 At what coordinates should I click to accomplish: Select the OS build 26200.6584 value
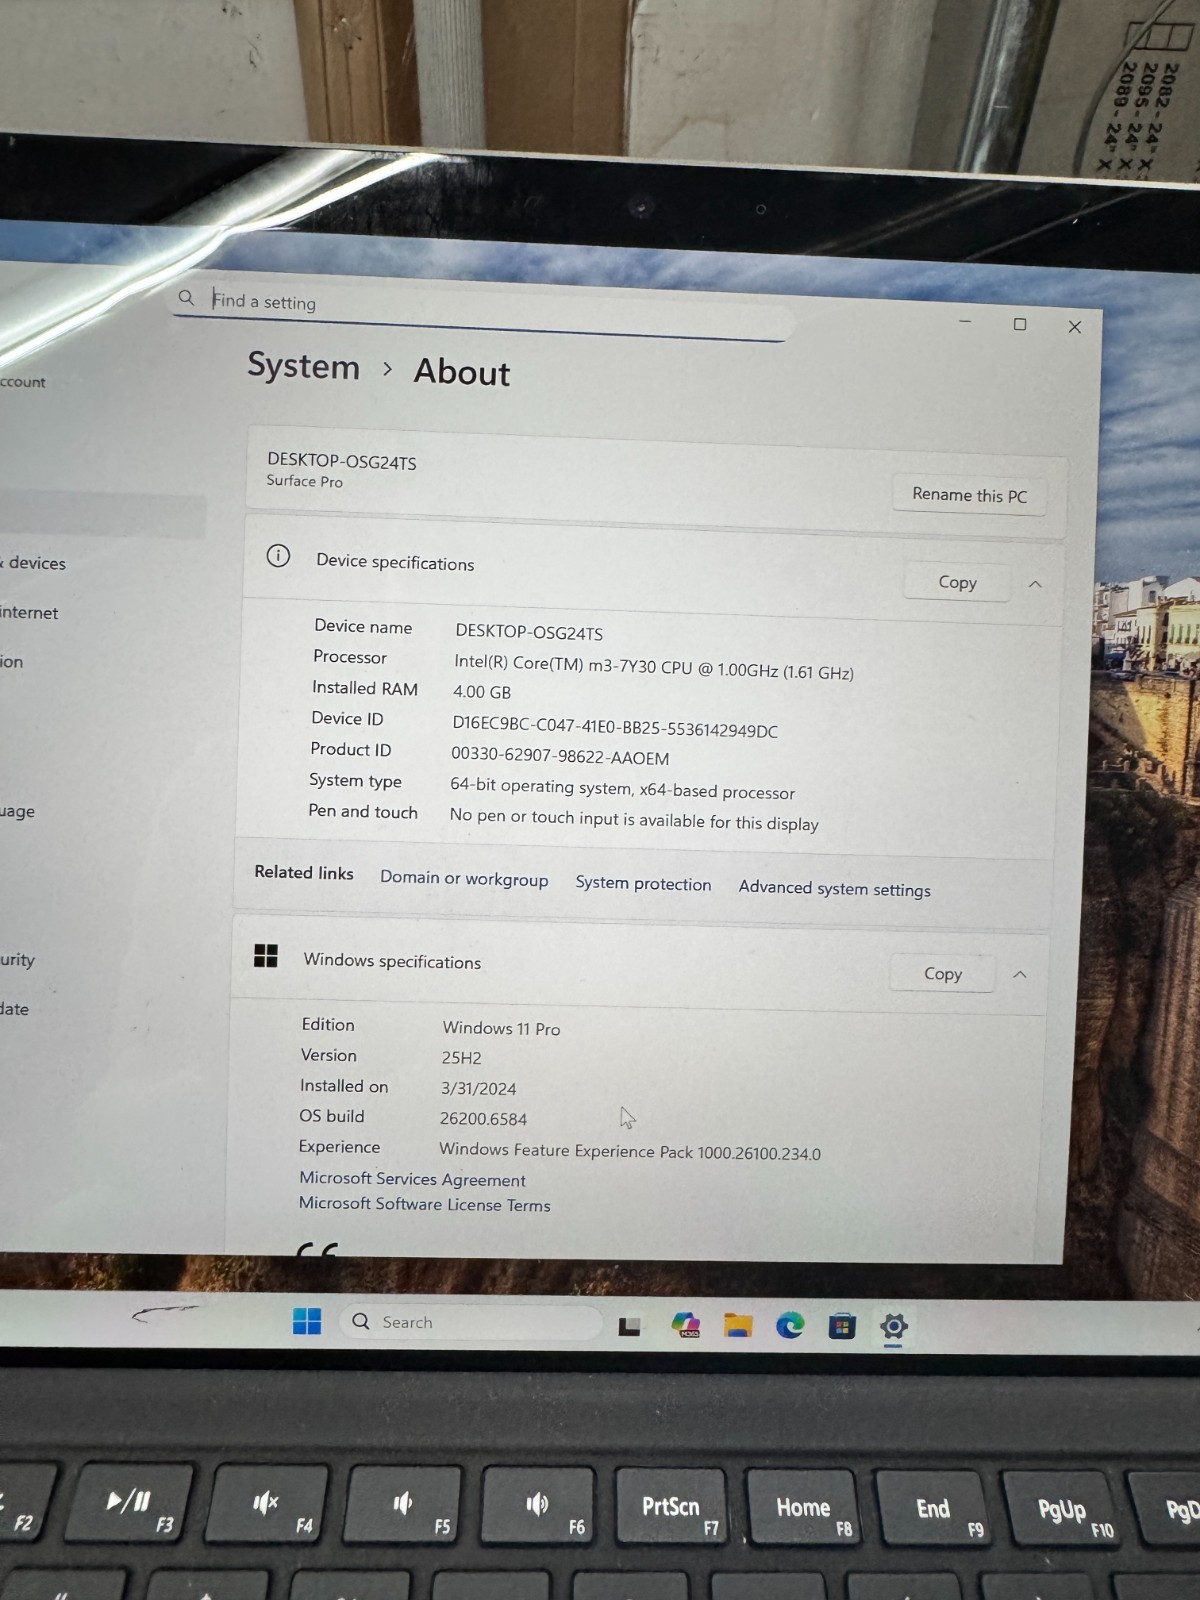483,1119
